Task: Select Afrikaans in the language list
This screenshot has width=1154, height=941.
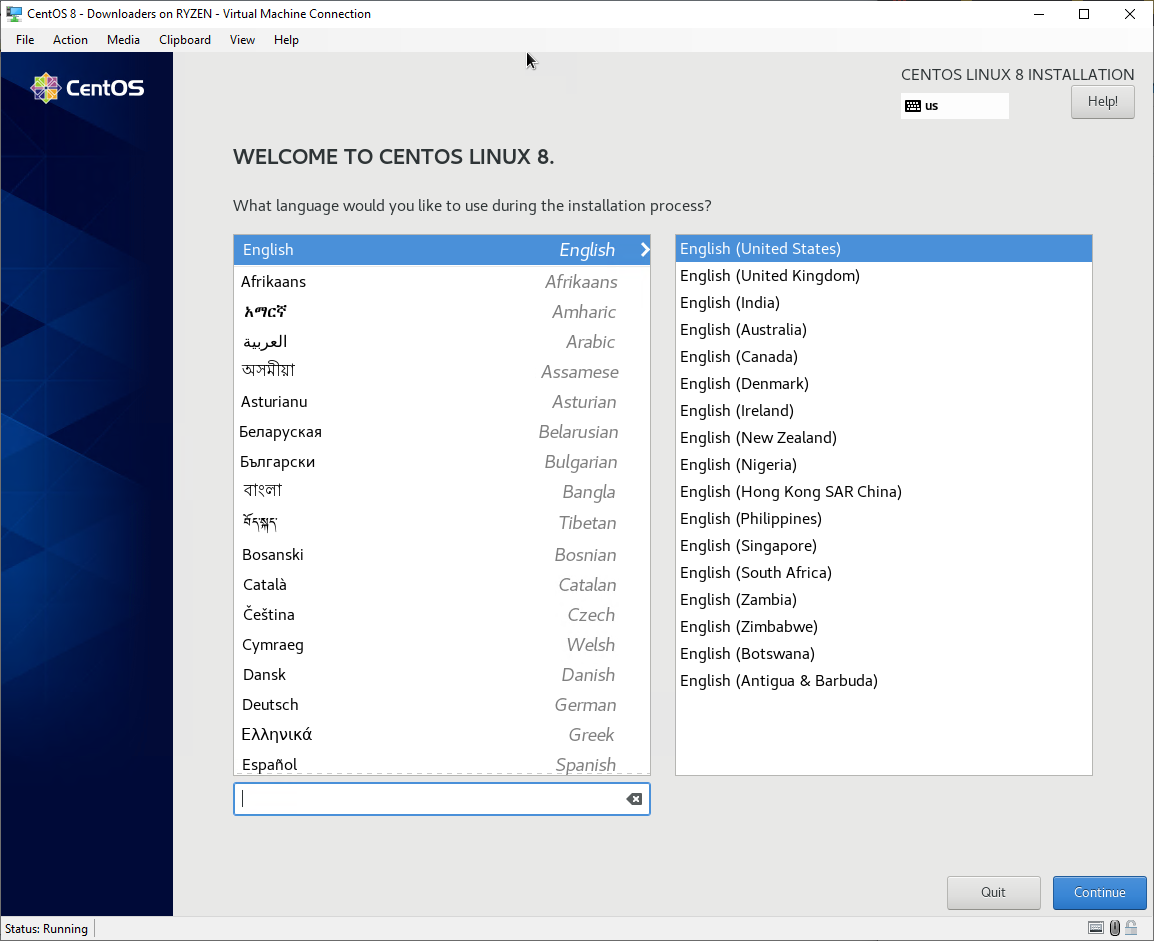Action: (442, 282)
